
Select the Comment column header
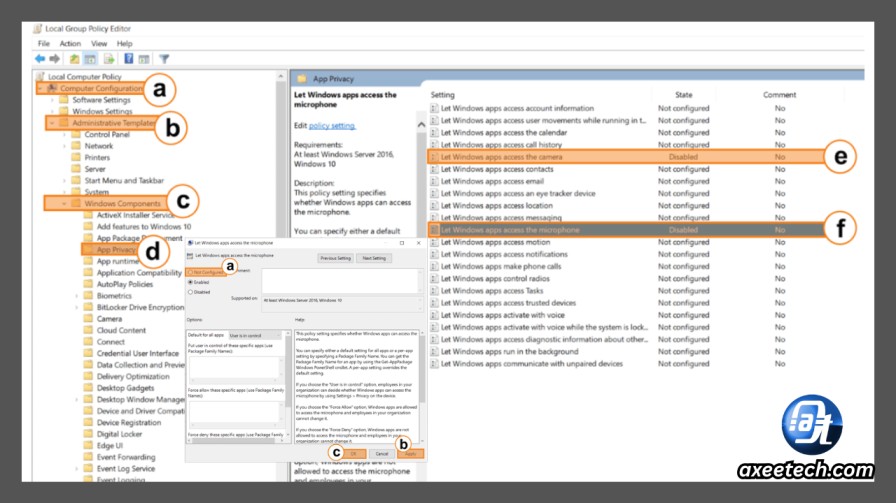coord(779,95)
